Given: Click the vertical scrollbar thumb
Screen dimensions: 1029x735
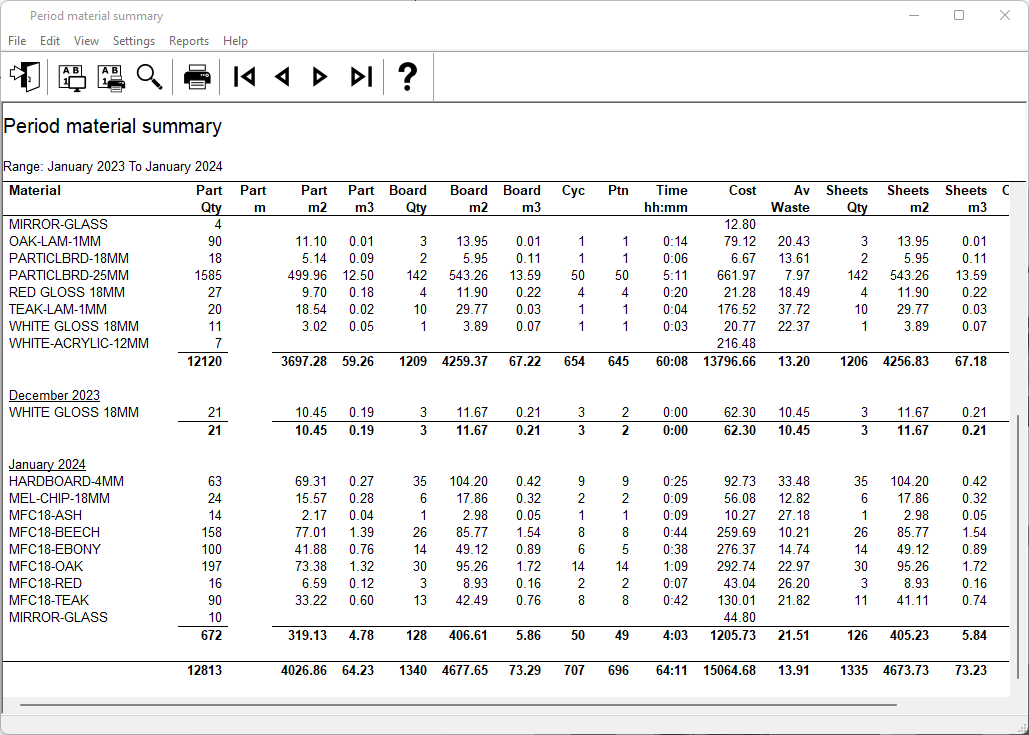Looking at the screenshot, I should [1018, 547].
